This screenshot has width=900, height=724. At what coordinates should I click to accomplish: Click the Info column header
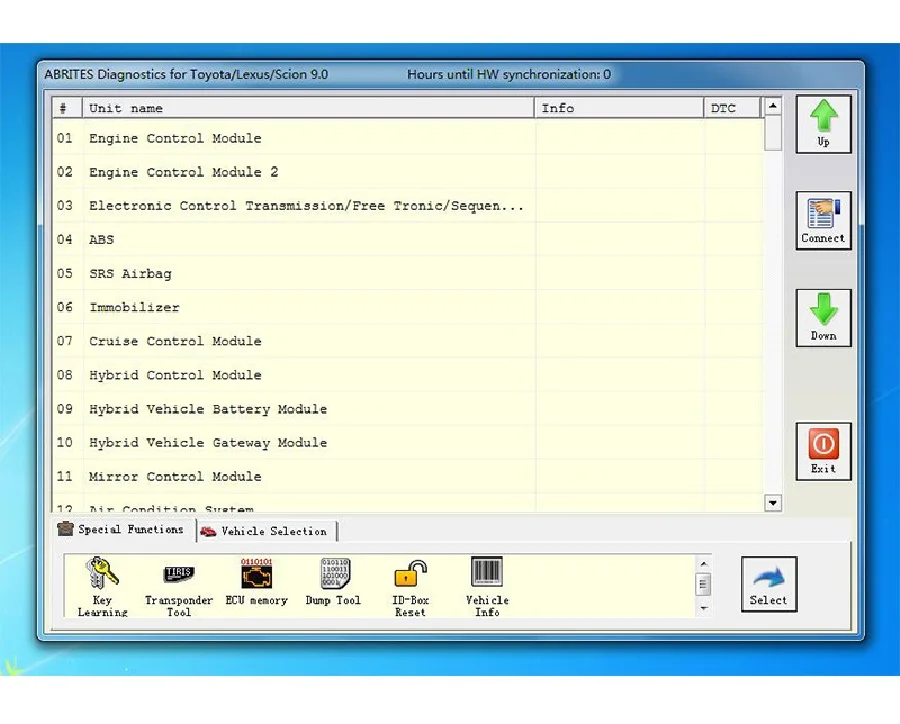619,108
